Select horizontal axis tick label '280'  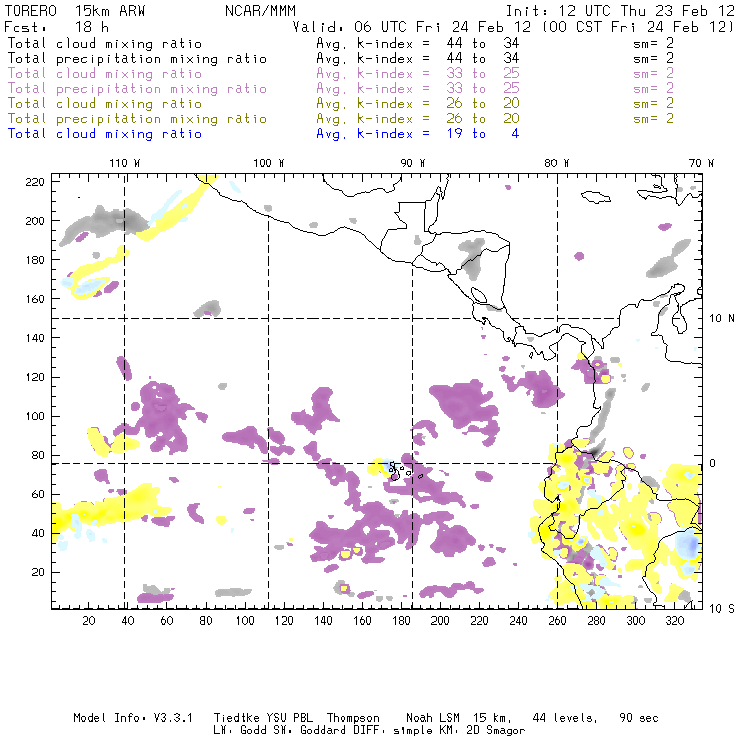[x=596, y=621]
